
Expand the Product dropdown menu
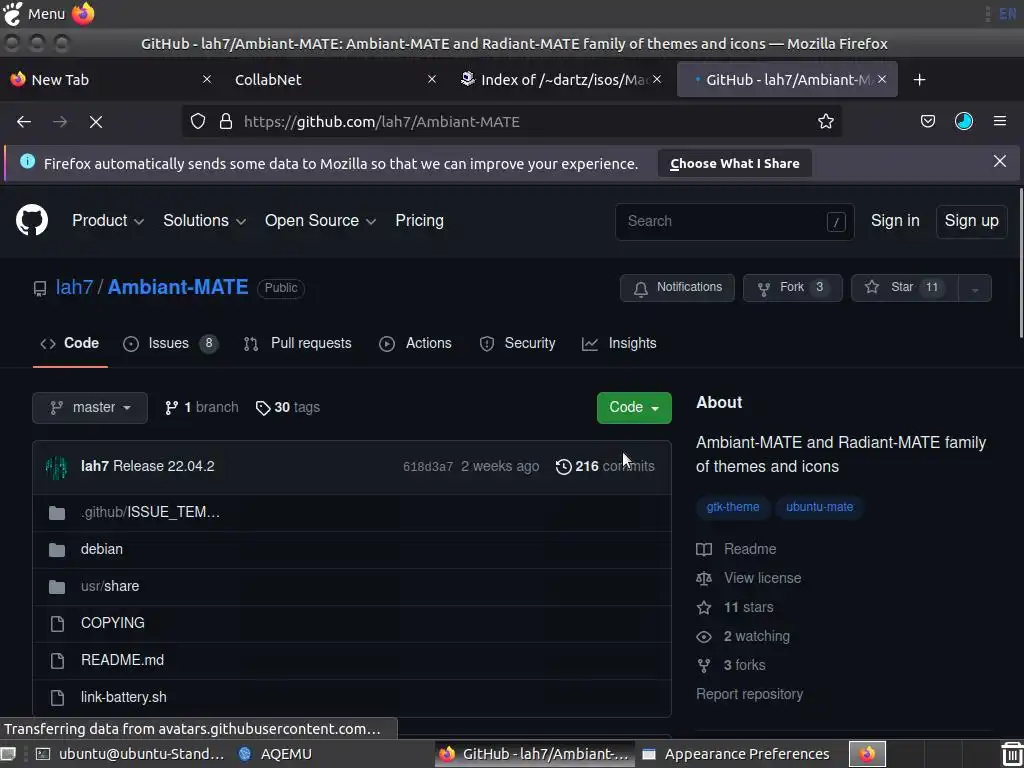[108, 221]
